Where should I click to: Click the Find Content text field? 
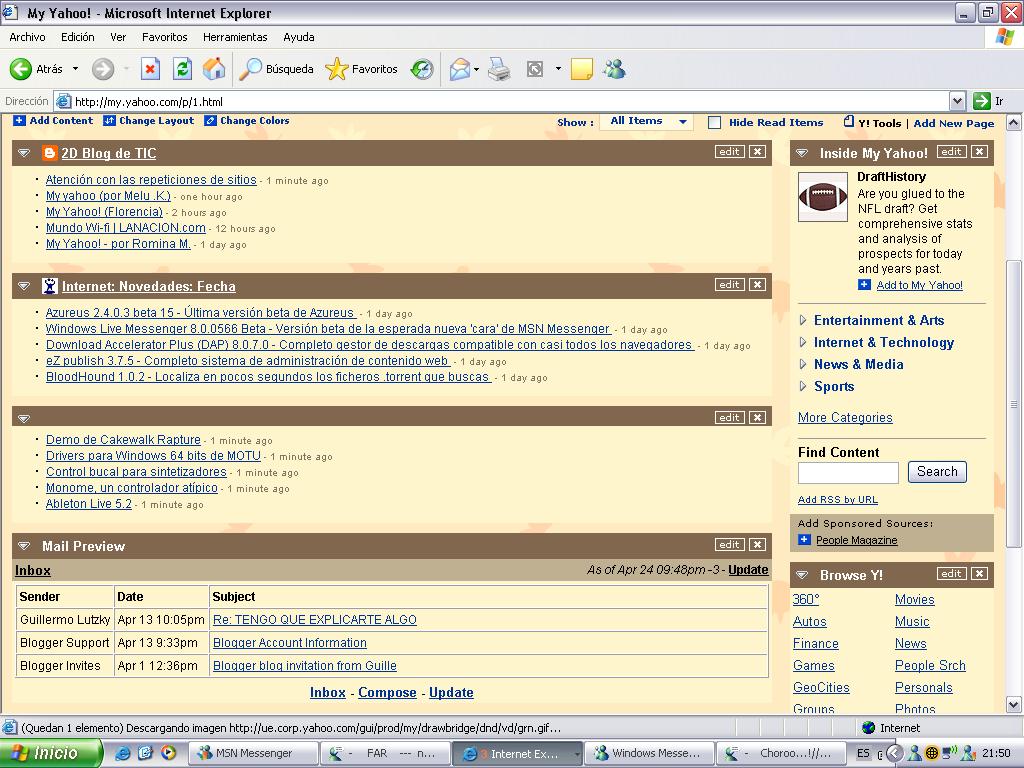point(848,472)
